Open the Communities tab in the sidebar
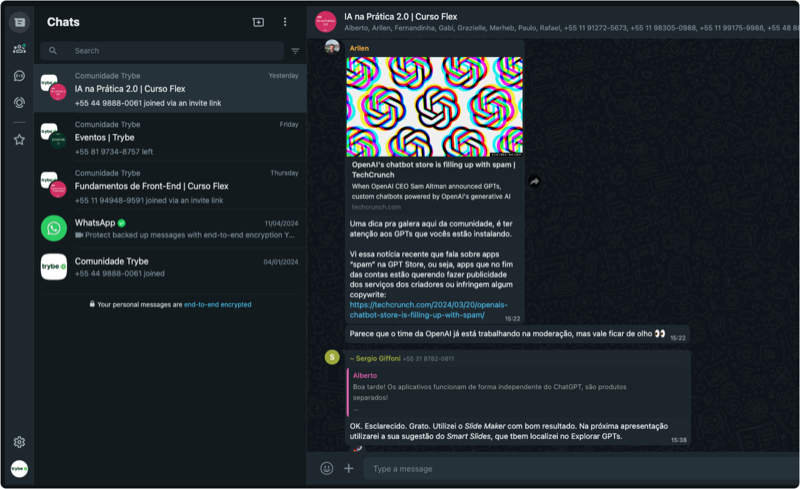 [x=19, y=48]
